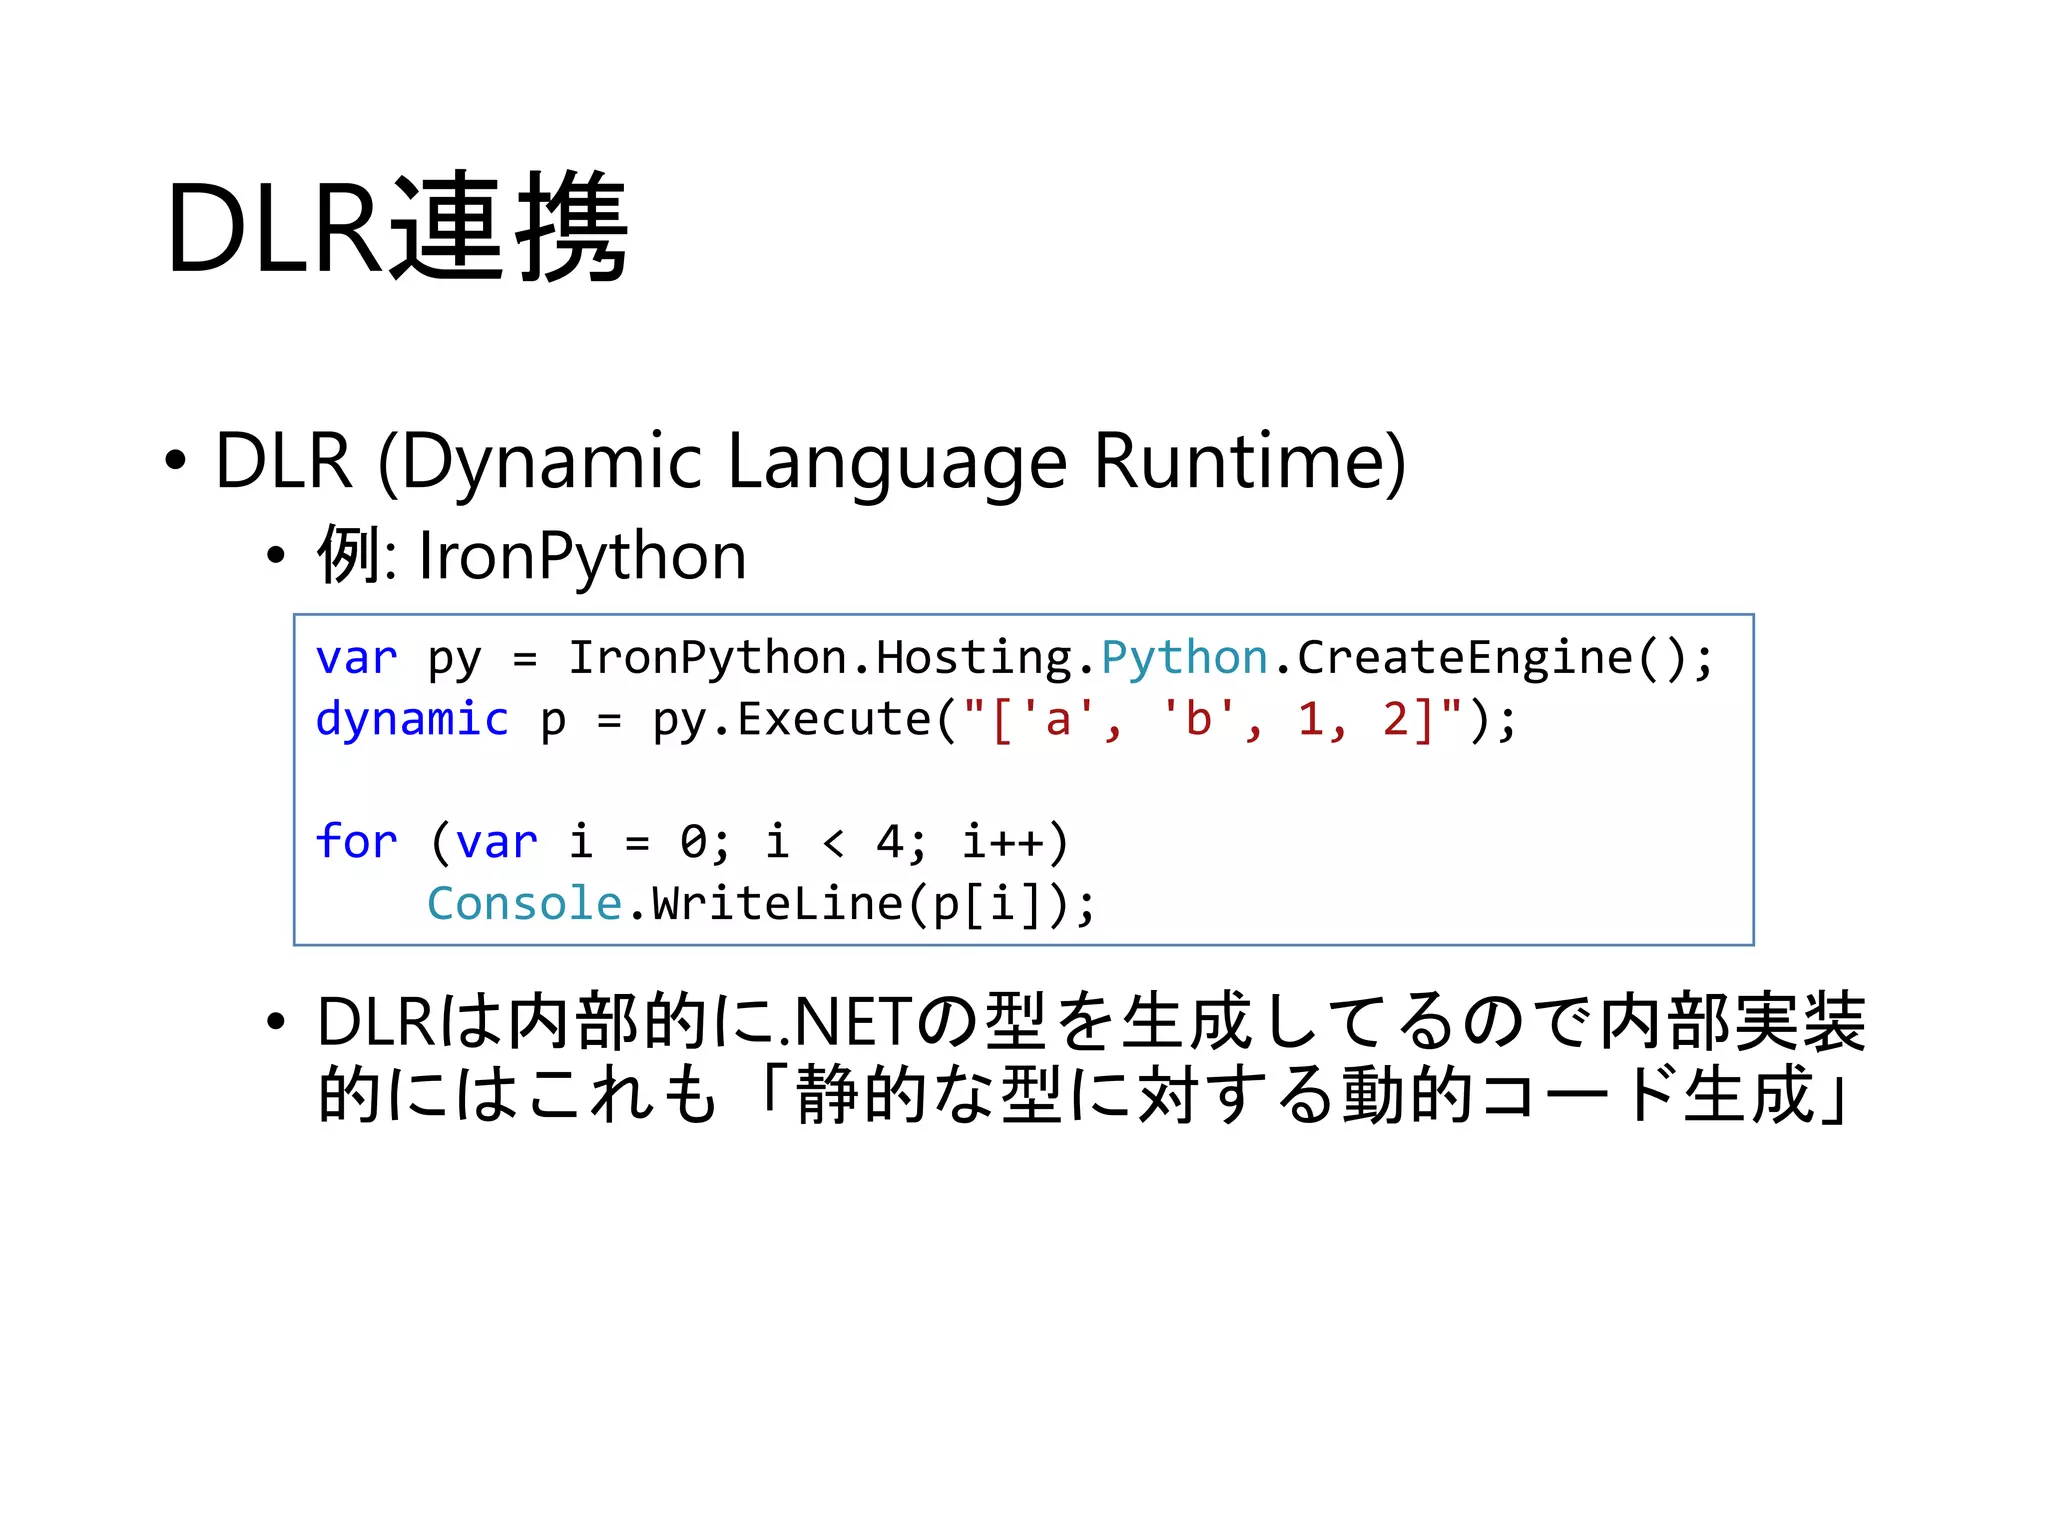Click the slide title "DLR連携"
The height and width of the screenshot is (1536, 2048).
(397, 227)
